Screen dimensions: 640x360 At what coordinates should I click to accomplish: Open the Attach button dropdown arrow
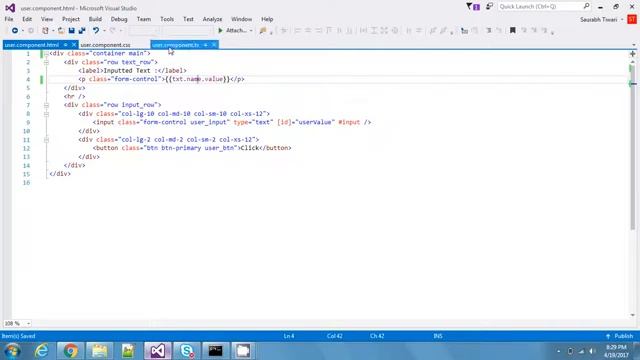pos(251,31)
